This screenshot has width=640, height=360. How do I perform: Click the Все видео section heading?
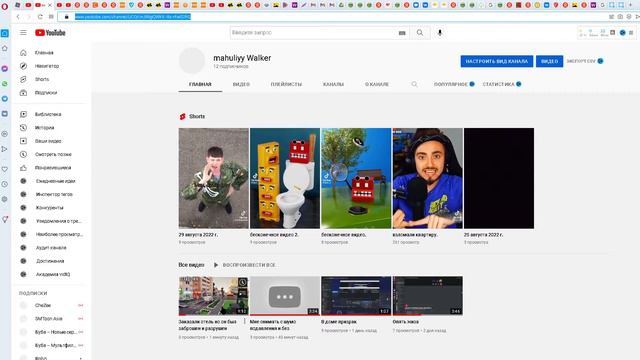click(191, 265)
